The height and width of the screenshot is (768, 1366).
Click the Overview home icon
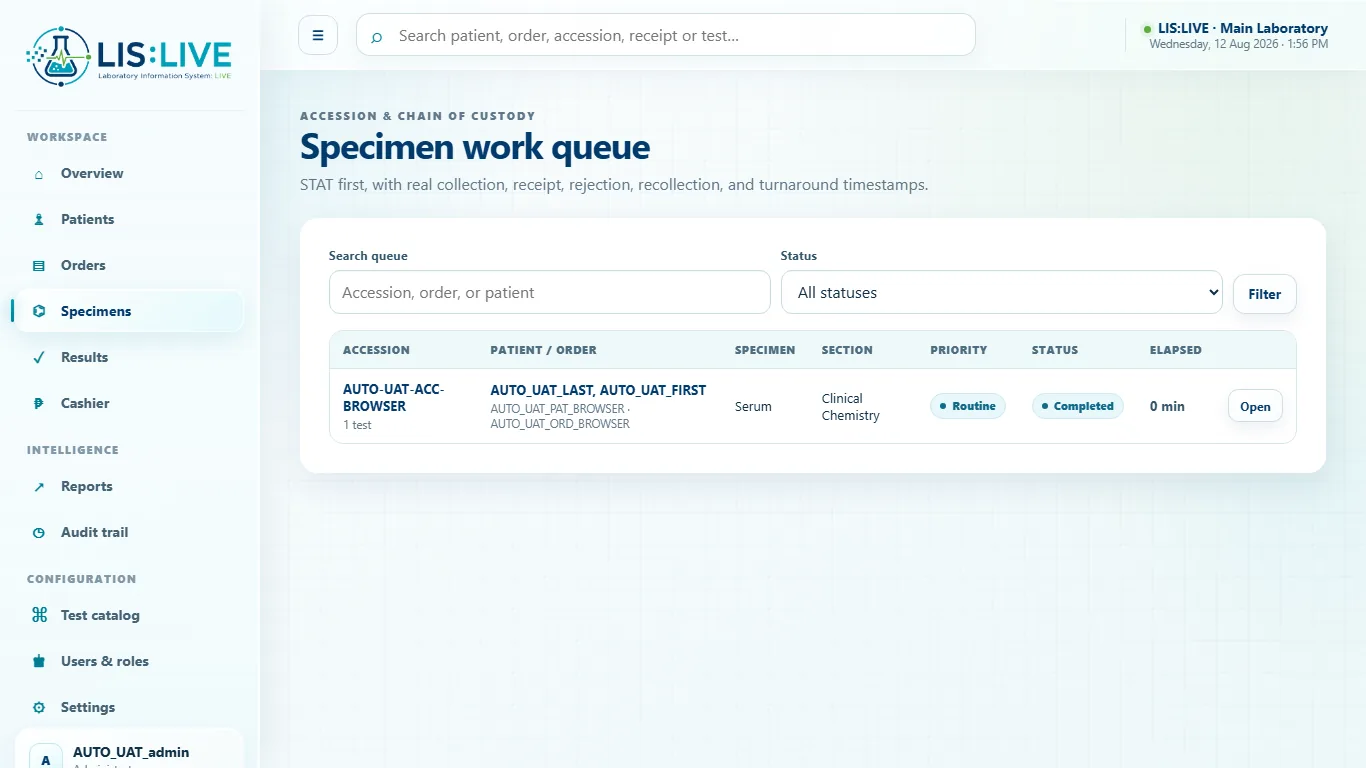39,174
